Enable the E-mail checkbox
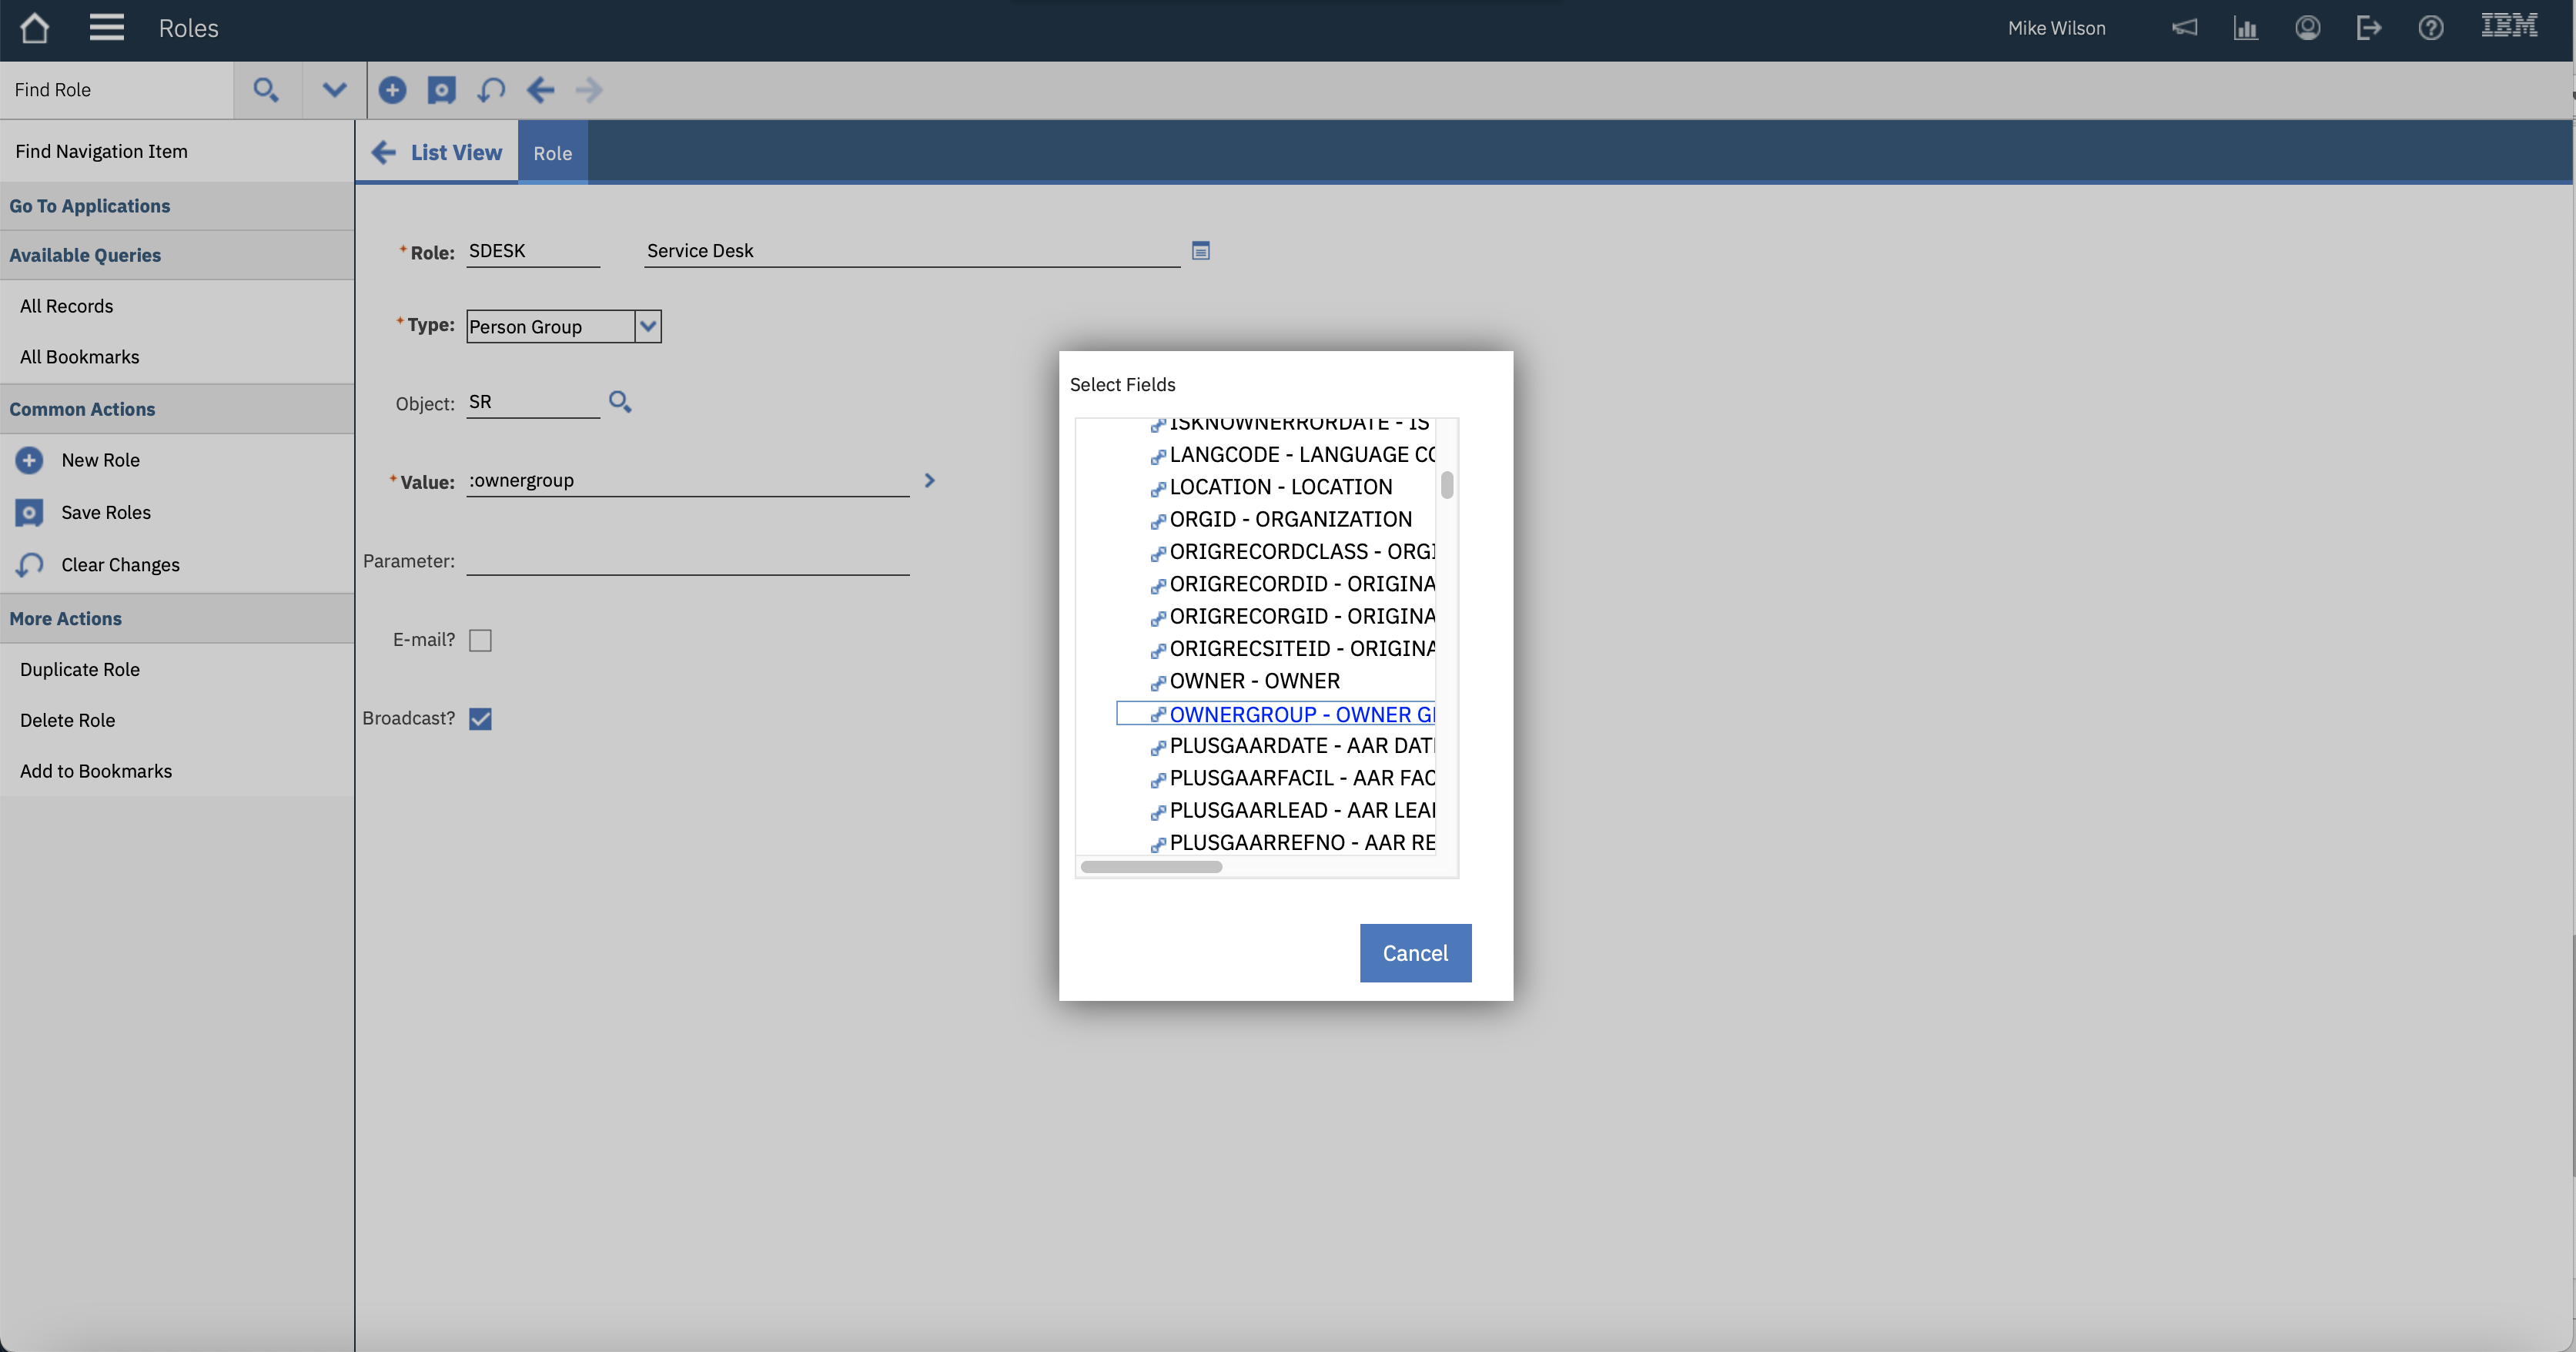The image size is (2576, 1352). click(480, 640)
